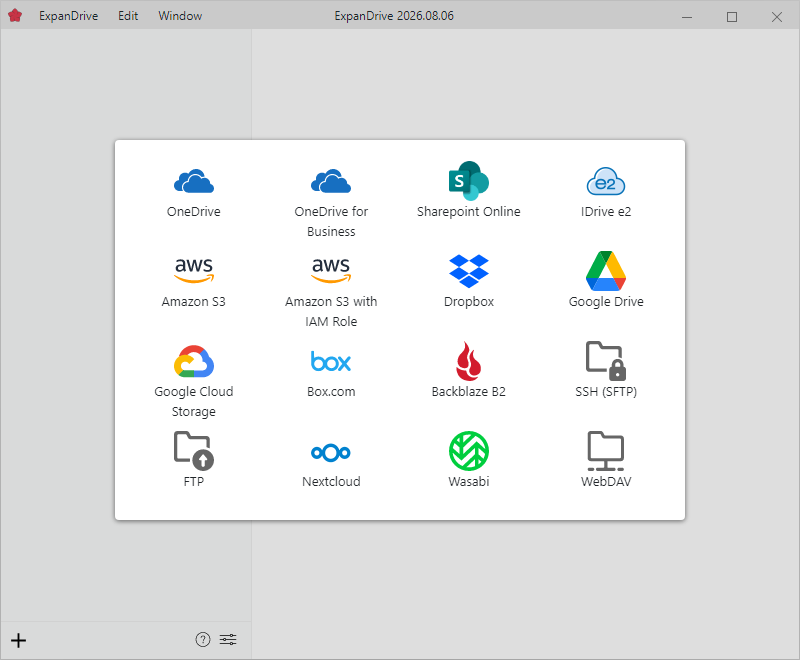Select the WebDAV network folder icon
Viewport: 800px width, 660px height.
click(x=606, y=451)
